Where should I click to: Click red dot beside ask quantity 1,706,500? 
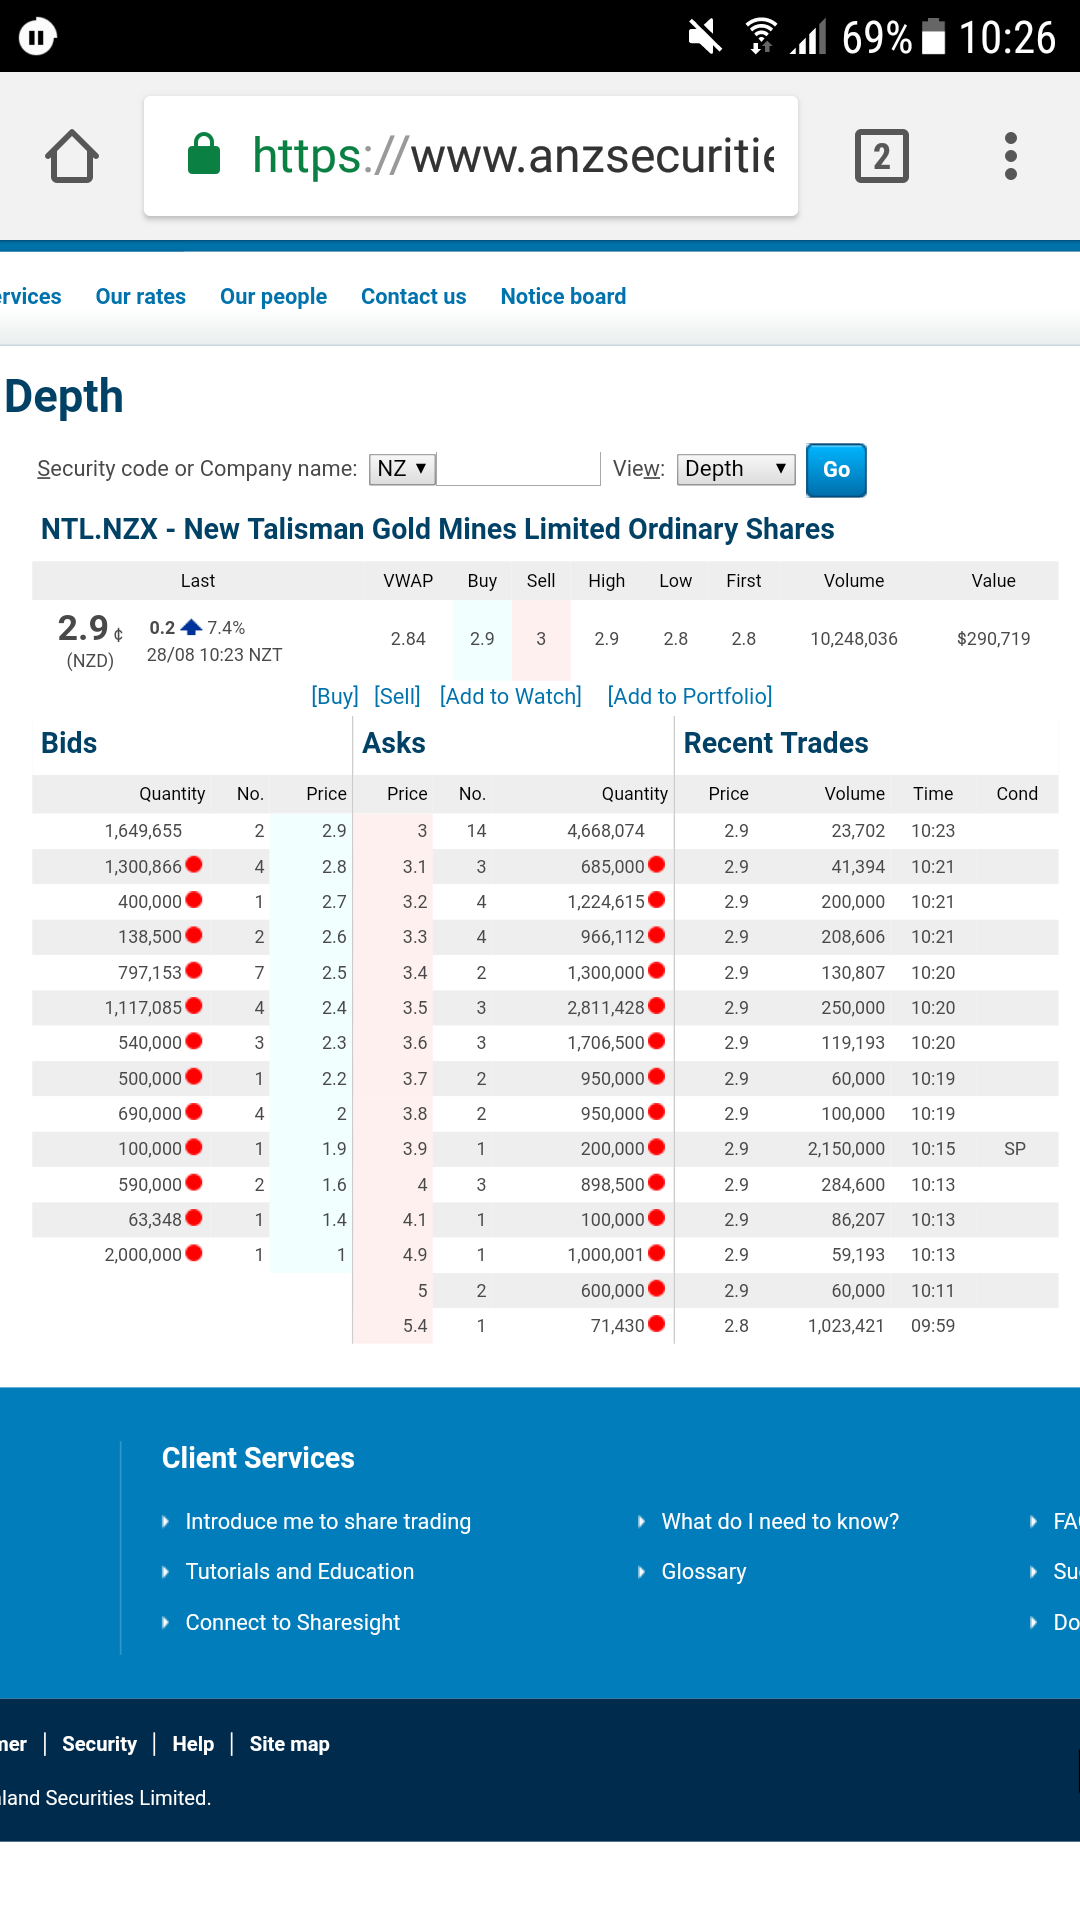657,1041
